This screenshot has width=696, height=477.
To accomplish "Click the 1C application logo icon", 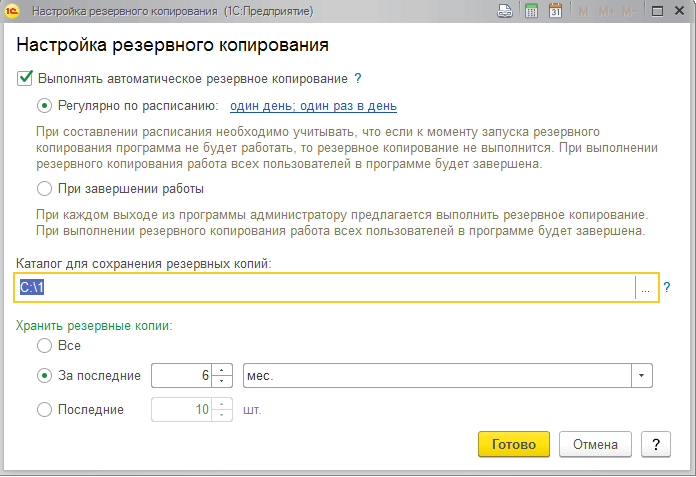I will click(12, 11).
